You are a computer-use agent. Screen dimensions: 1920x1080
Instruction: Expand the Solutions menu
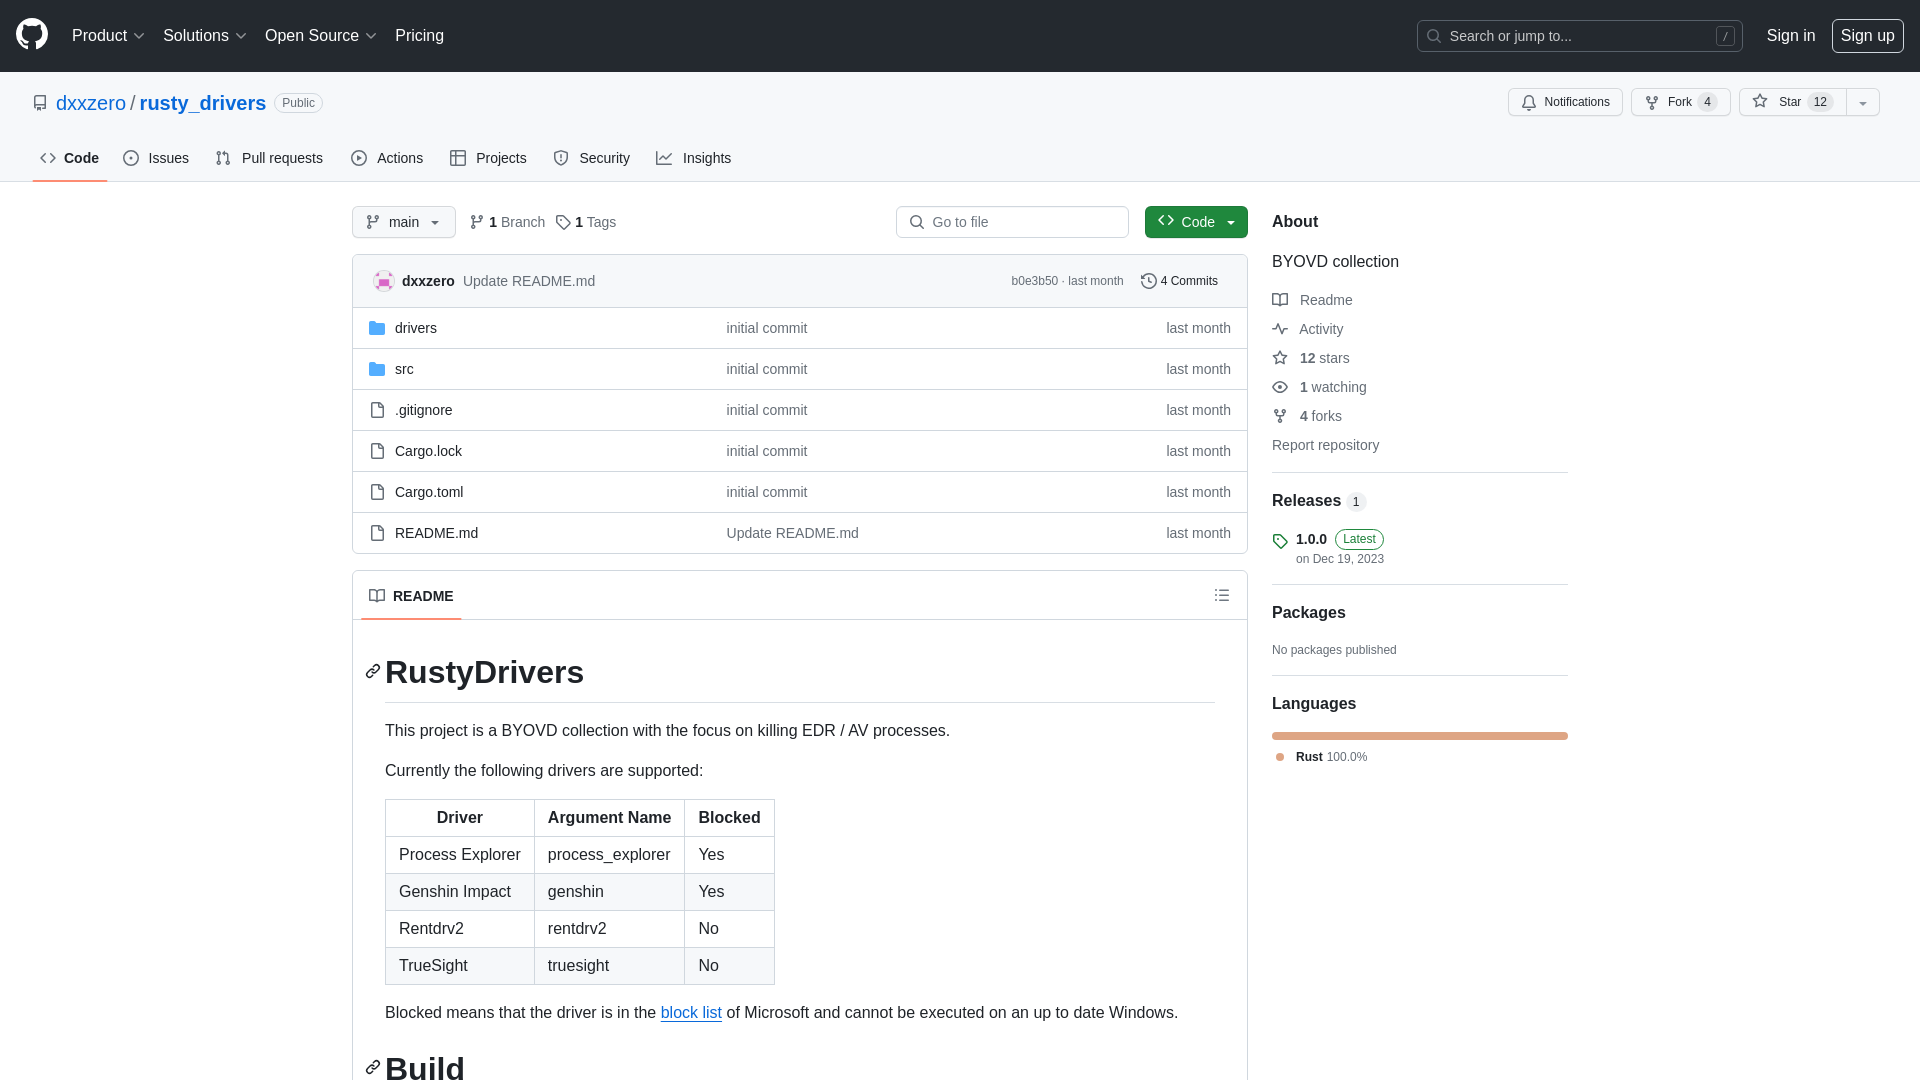(204, 35)
